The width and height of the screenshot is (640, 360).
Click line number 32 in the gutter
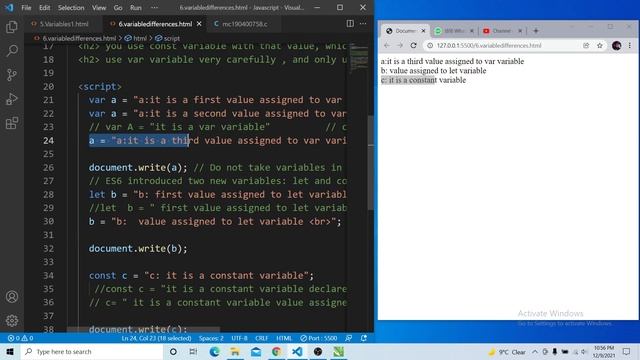pyautogui.click(x=48, y=249)
